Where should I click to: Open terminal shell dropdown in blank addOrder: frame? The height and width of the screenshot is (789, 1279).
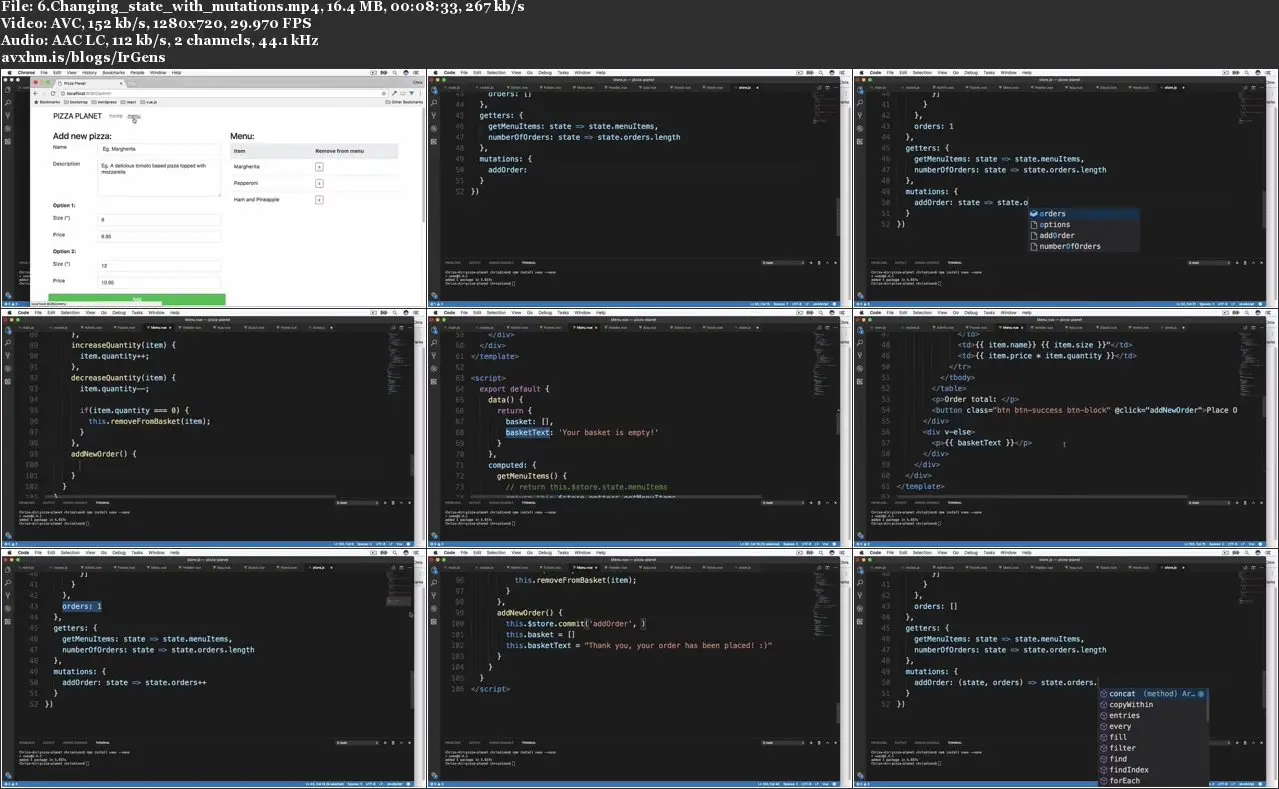click(781, 263)
